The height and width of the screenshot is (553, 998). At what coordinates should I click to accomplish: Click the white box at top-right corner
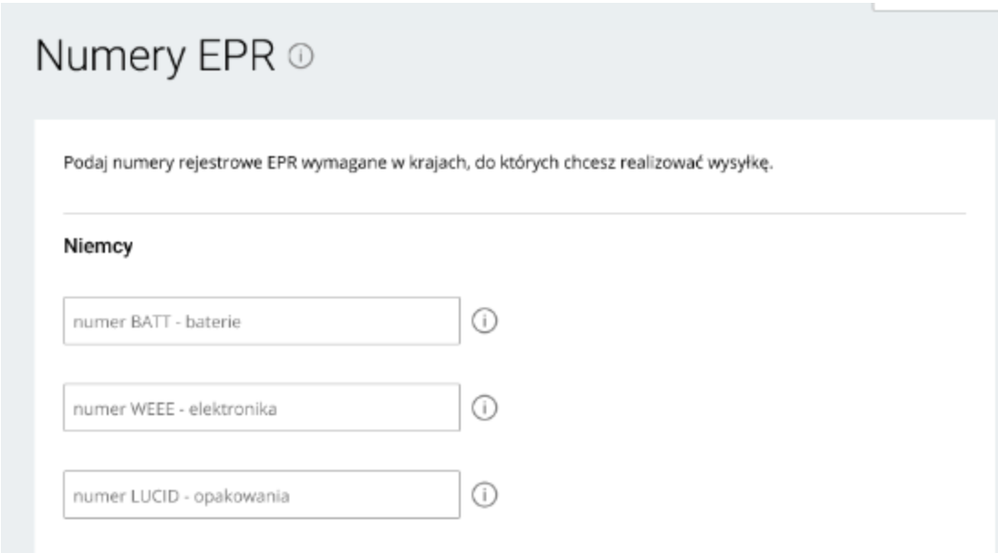click(x=934, y=5)
